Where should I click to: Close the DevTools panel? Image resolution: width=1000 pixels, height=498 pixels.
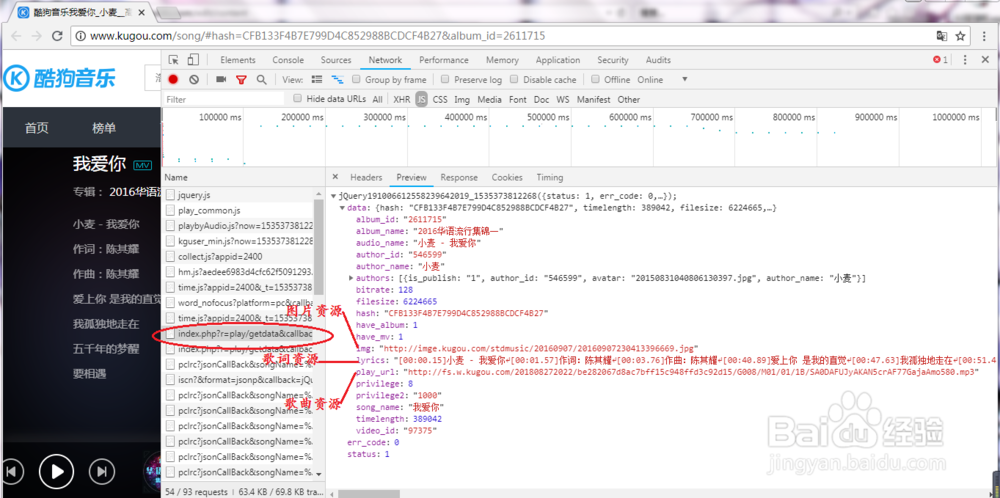(x=985, y=60)
